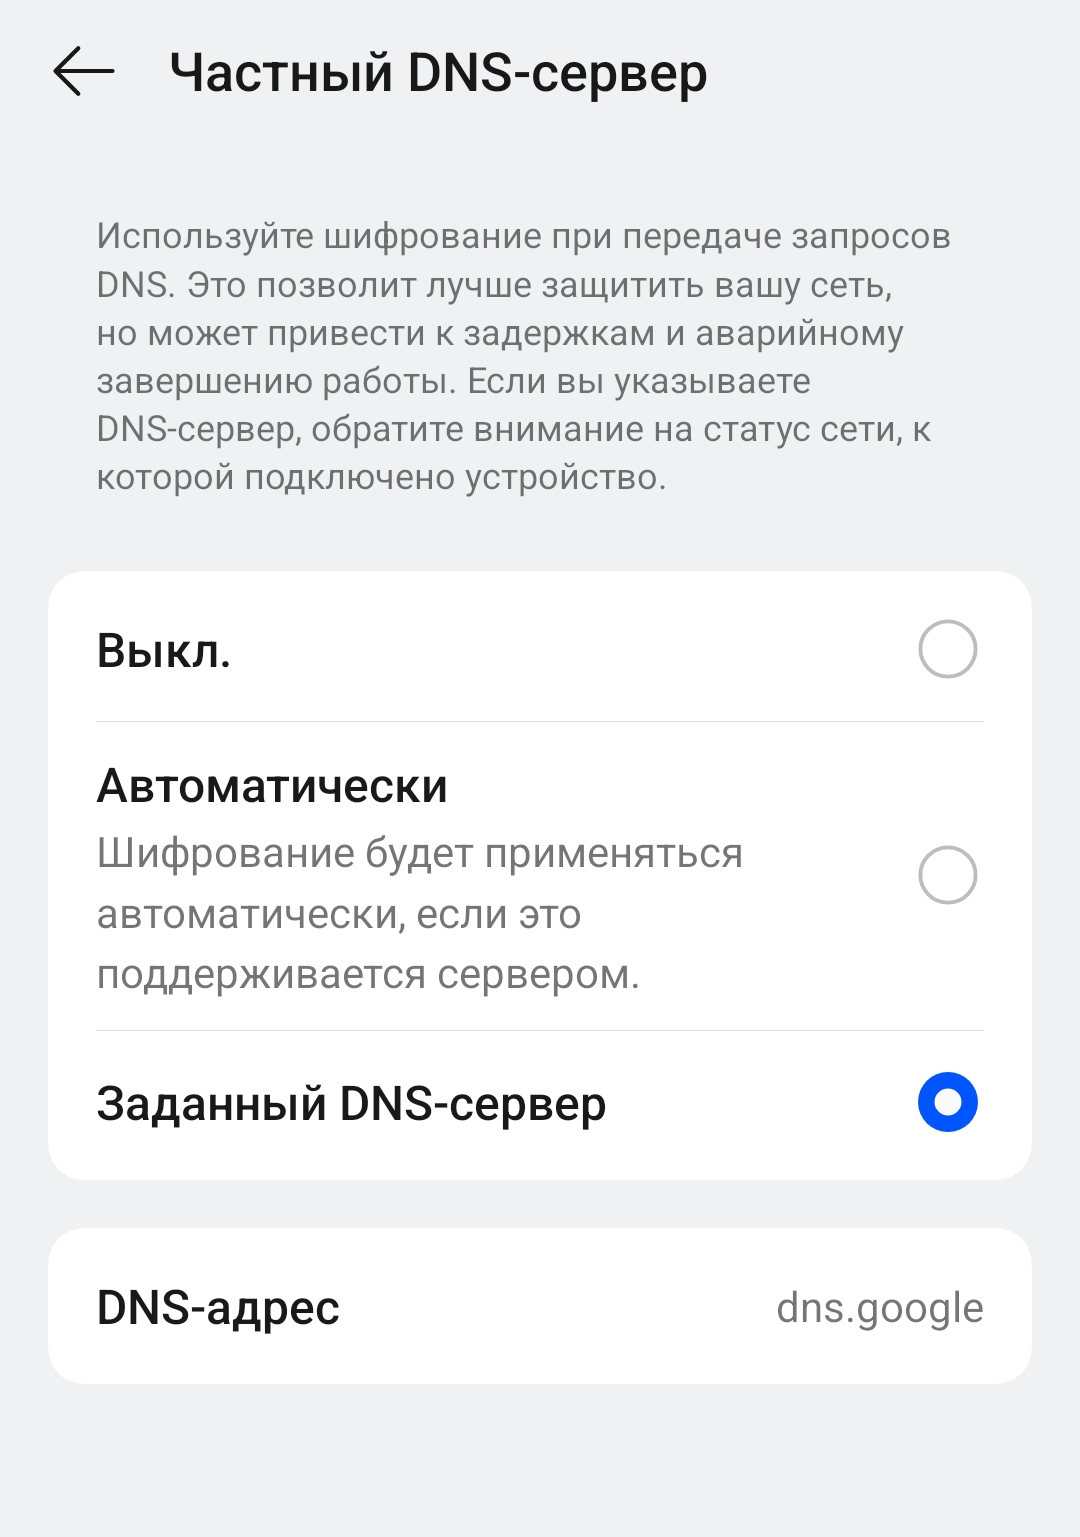
Task: Tap the 'поддерживается сервером' subtitle line
Action: [367, 974]
